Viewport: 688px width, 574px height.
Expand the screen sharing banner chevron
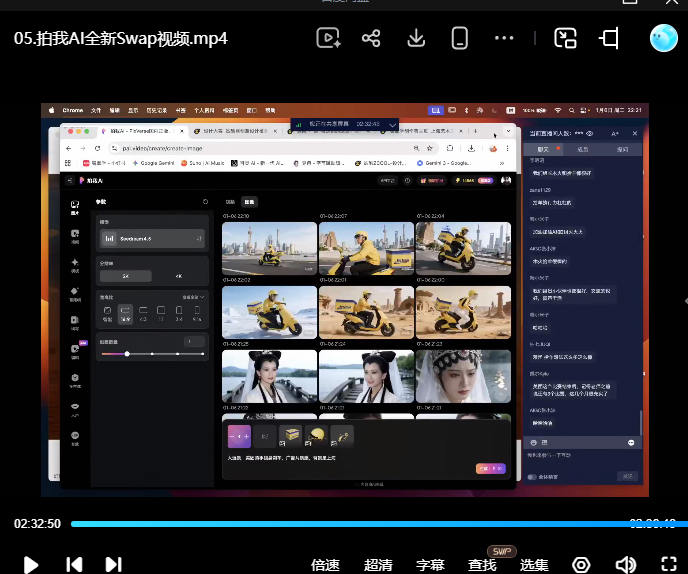click(392, 125)
